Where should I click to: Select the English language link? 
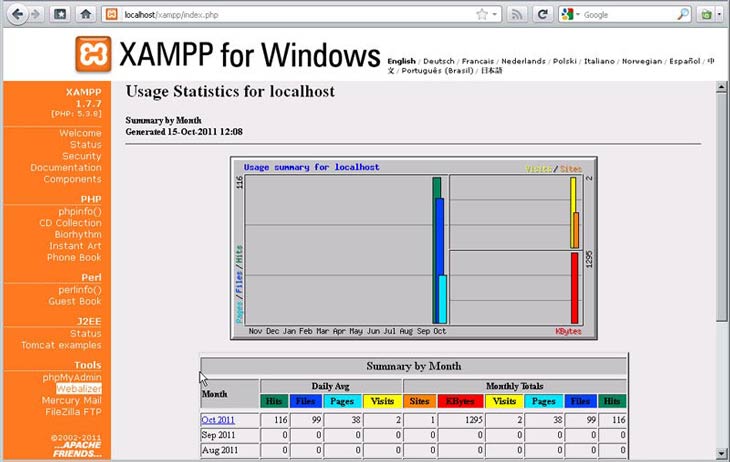(x=401, y=61)
